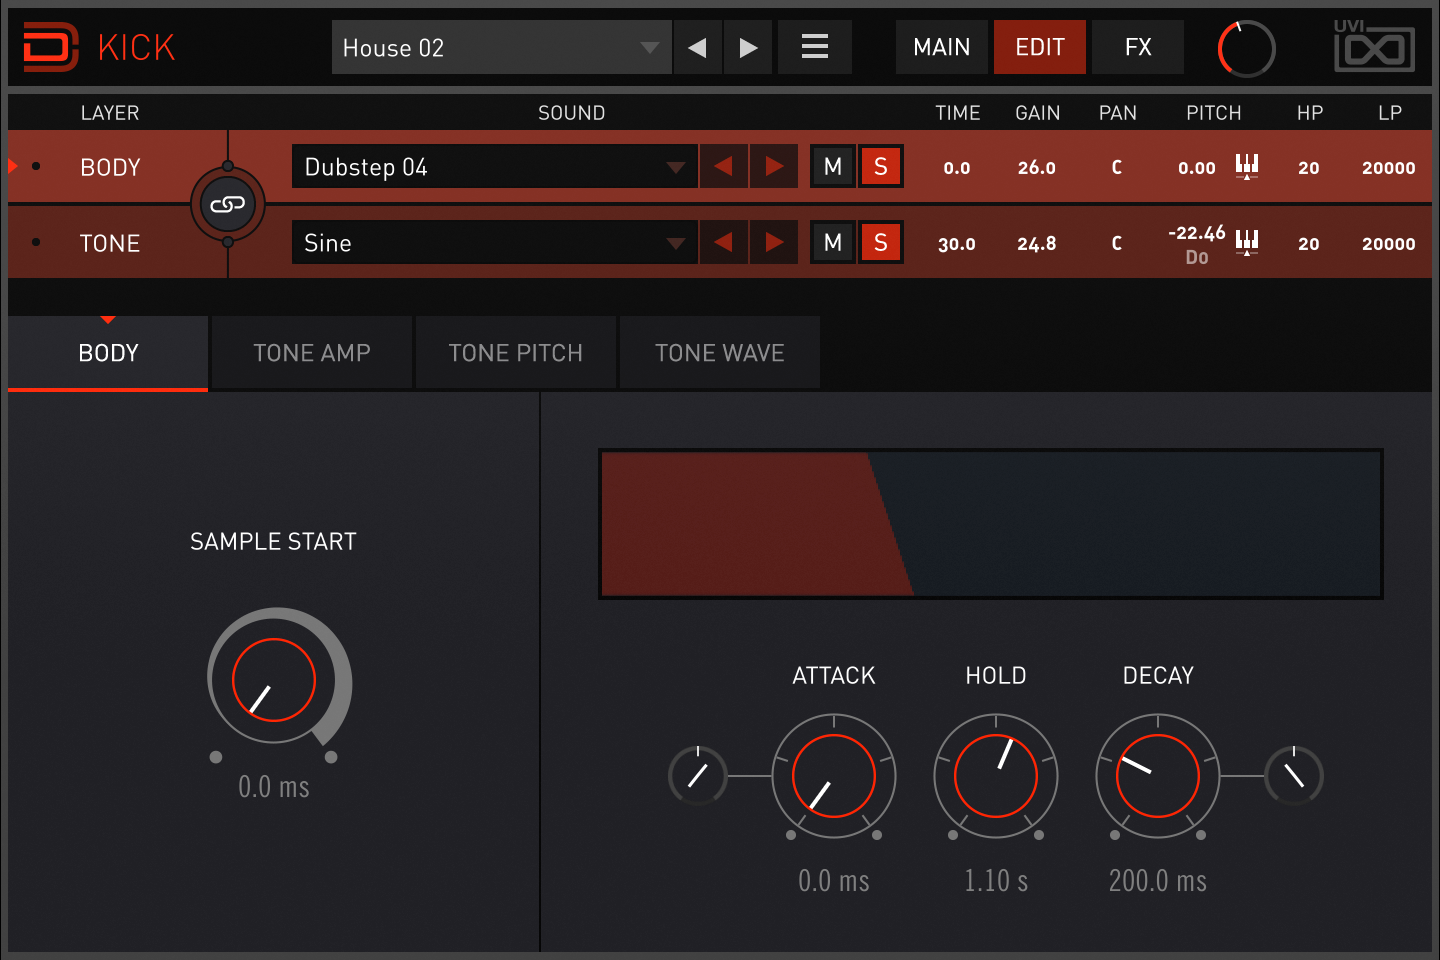Switch to the TONE PITCH tab
The width and height of the screenshot is (1440, 960).
pos(515,352)
